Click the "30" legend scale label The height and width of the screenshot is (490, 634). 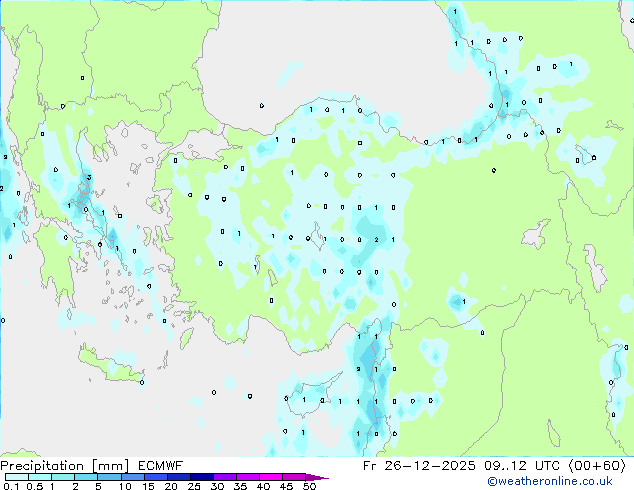(x=217, y=486)
